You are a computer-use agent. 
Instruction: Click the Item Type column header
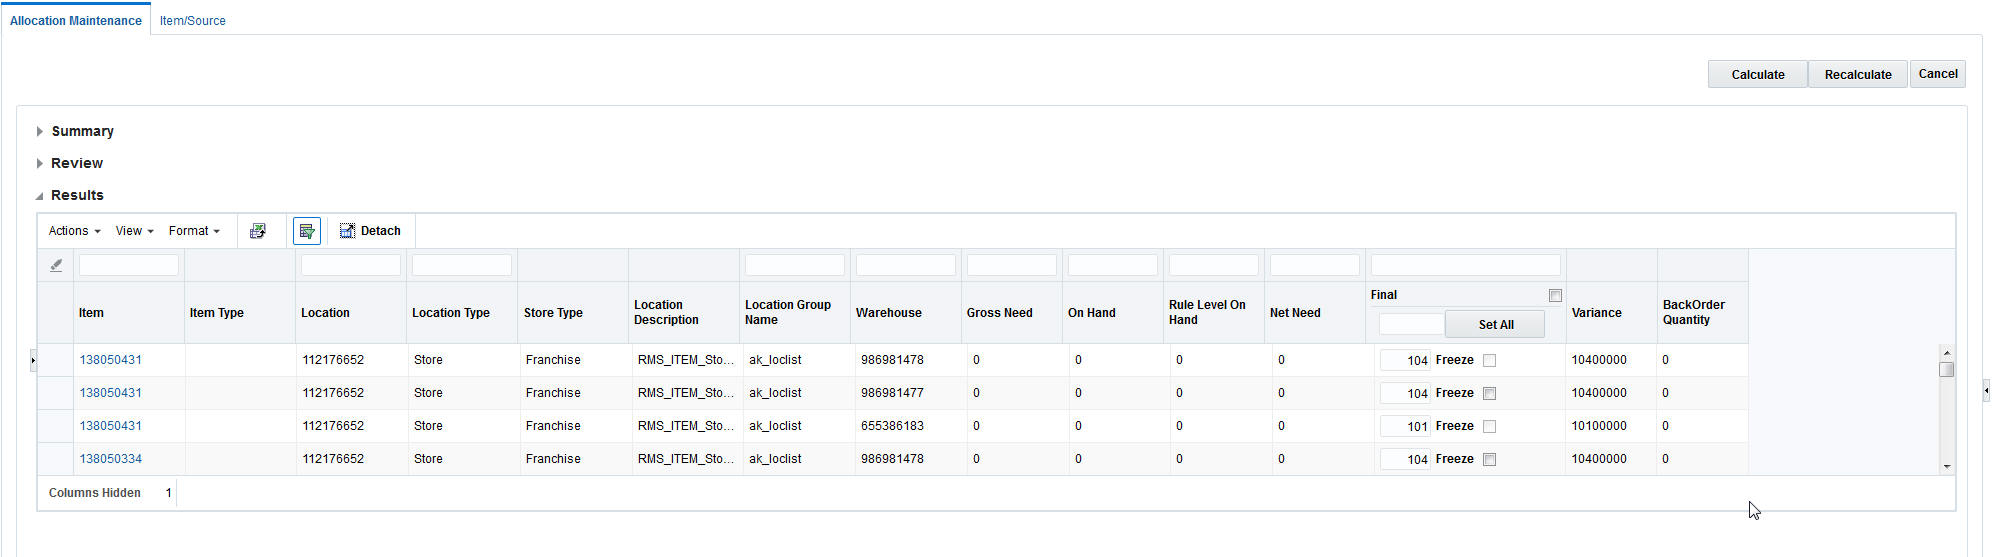pyautogui.click(x=240, y=313)
